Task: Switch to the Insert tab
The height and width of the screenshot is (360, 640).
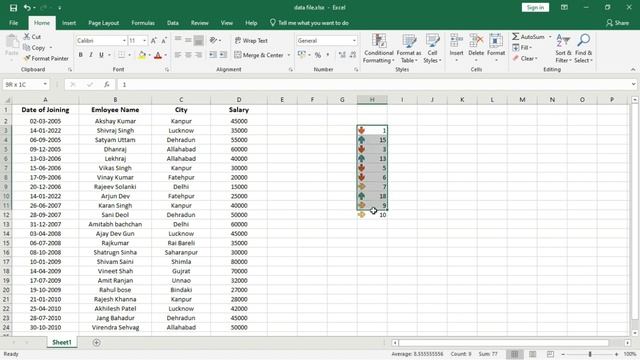Action: click(x=69, y=23)
